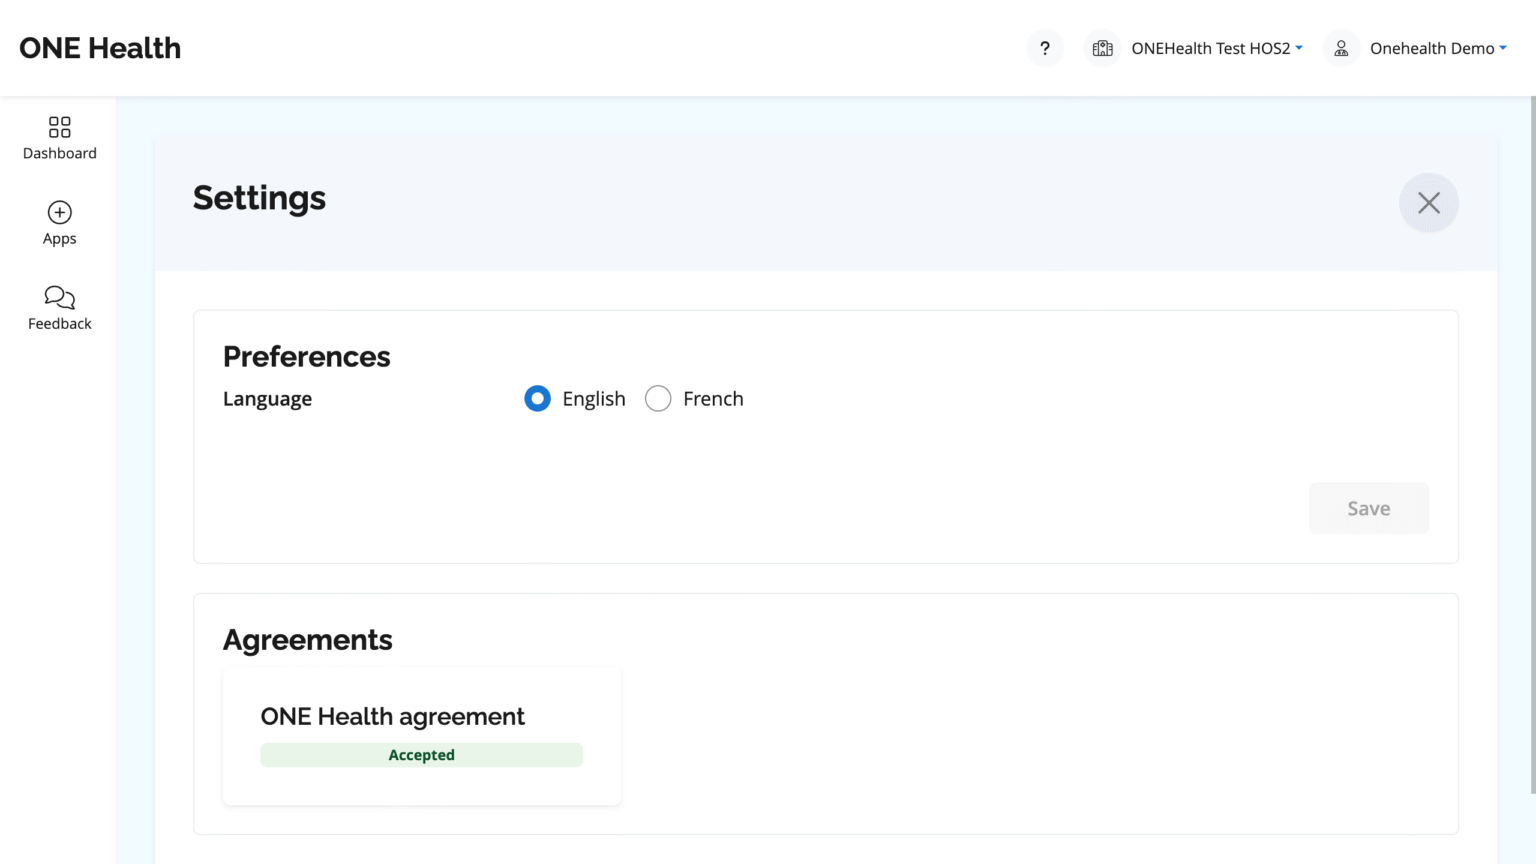The width and height of the screenshot is (1536, 864).
Task: Close the Settings panel with X
Action: [1428, 203]
